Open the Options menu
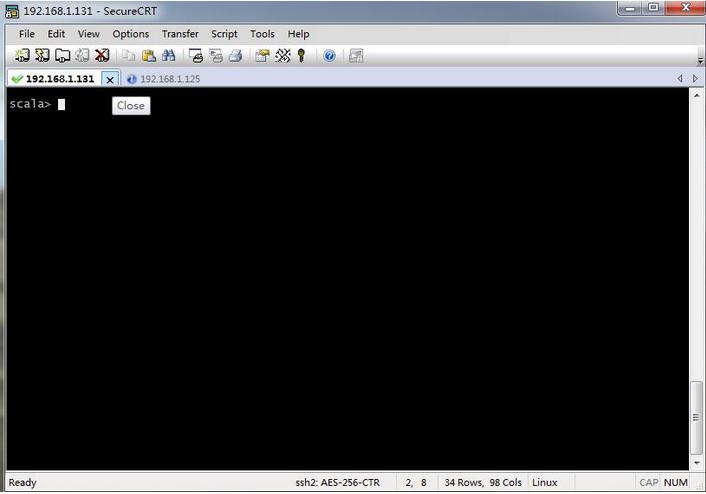This screenshot has height=494, width=706. tap(131, 34)
